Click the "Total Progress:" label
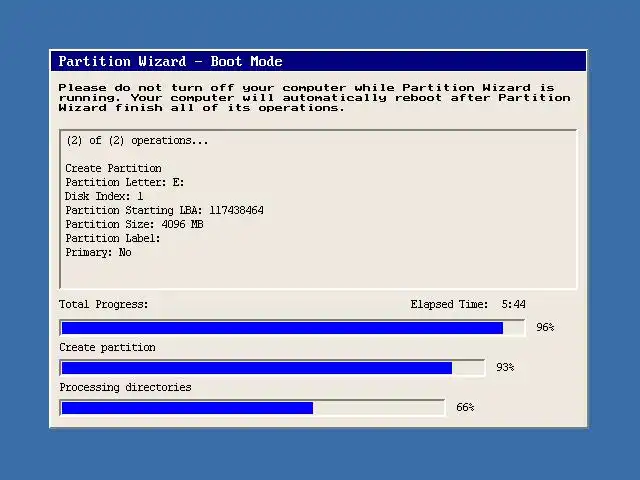 [104, 304]
